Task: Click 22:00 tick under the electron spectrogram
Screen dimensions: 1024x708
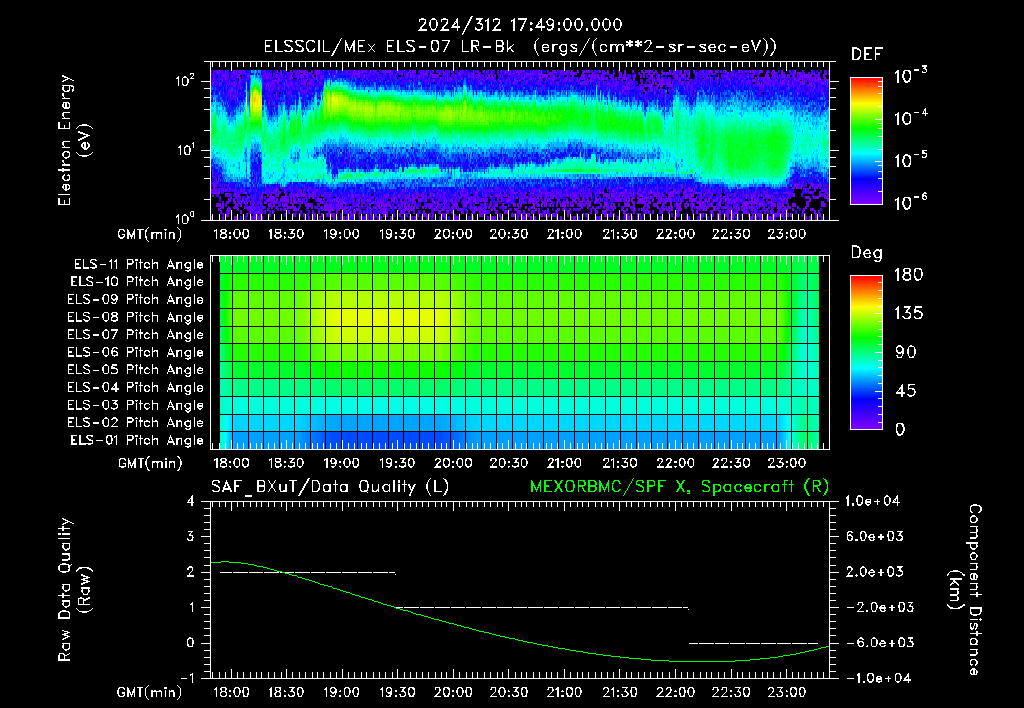Action: [675, 234]
